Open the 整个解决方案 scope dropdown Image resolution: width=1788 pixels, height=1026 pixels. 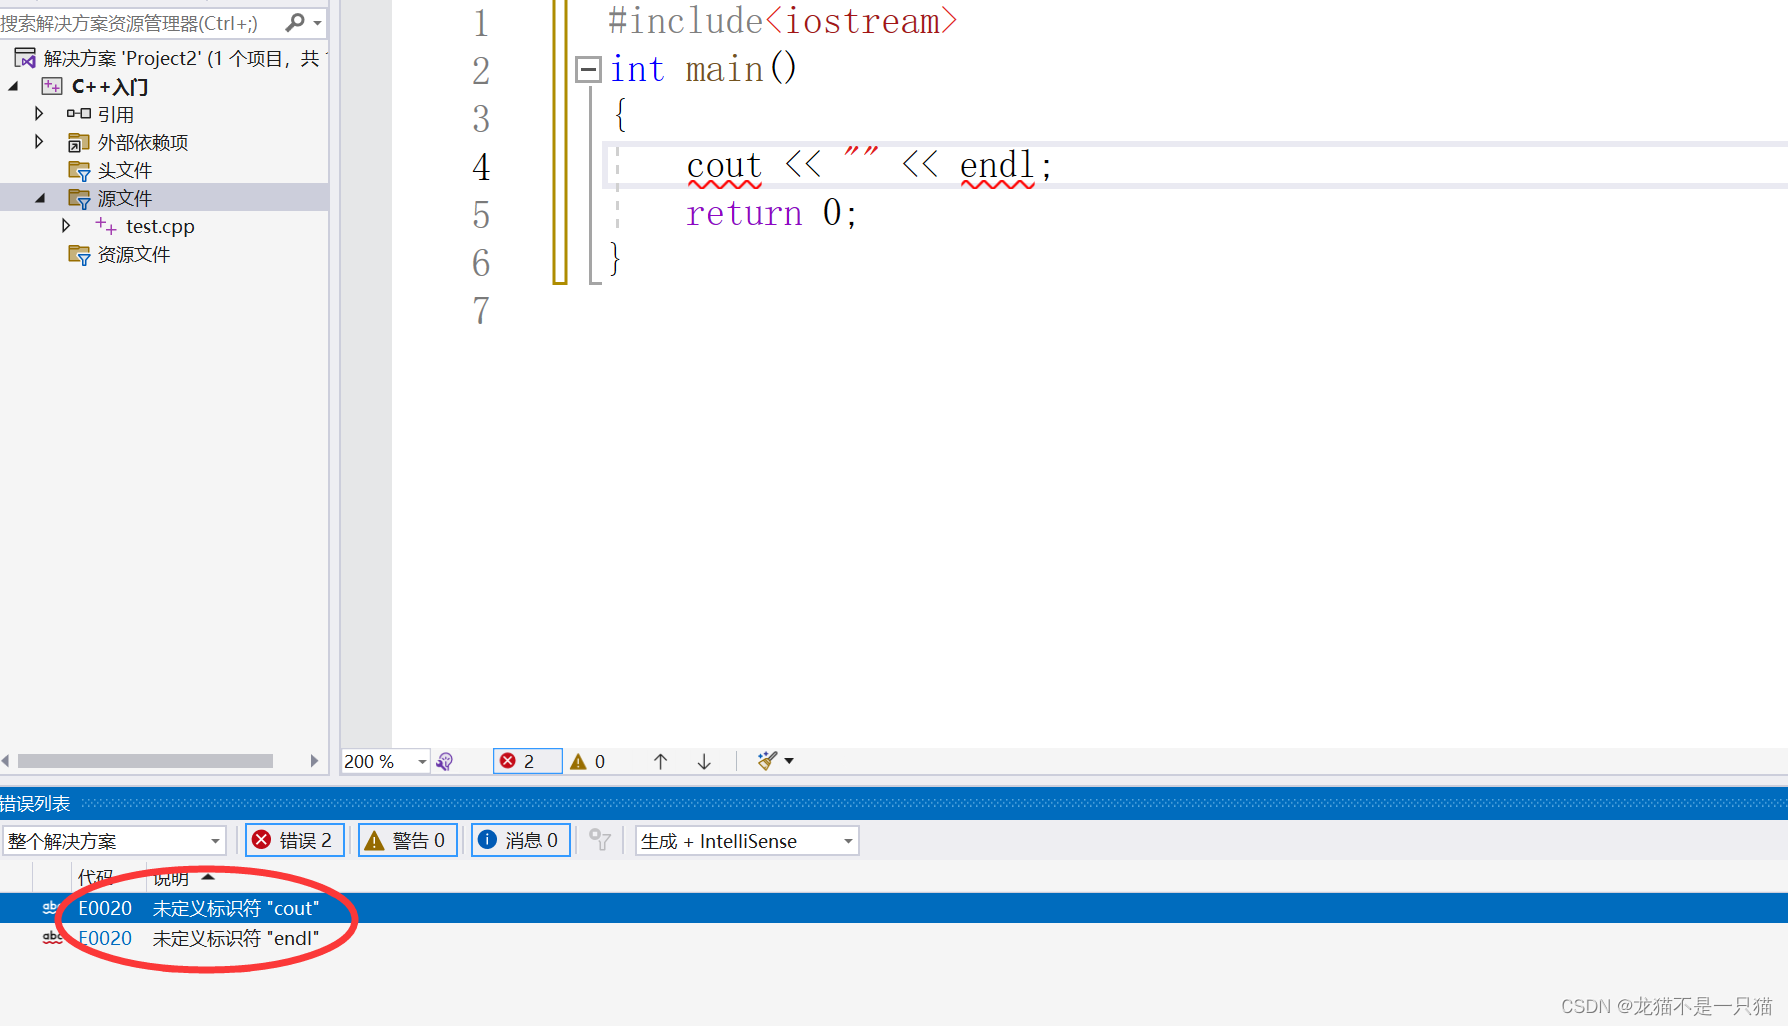(114, 841)
